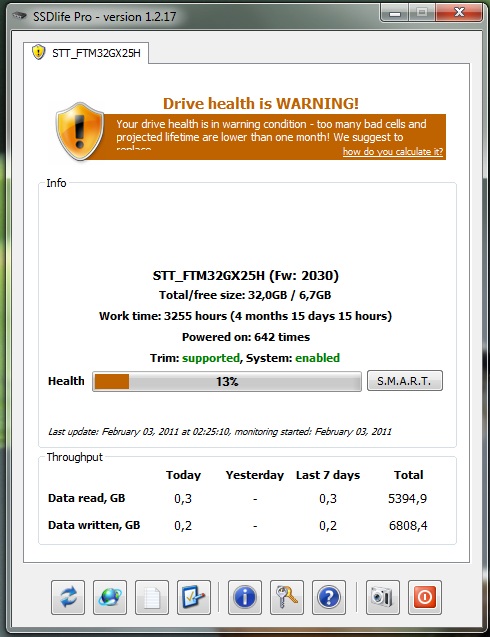Click the orange warning message banner
This screenshot has width=490, height=637.
[268, 137]
